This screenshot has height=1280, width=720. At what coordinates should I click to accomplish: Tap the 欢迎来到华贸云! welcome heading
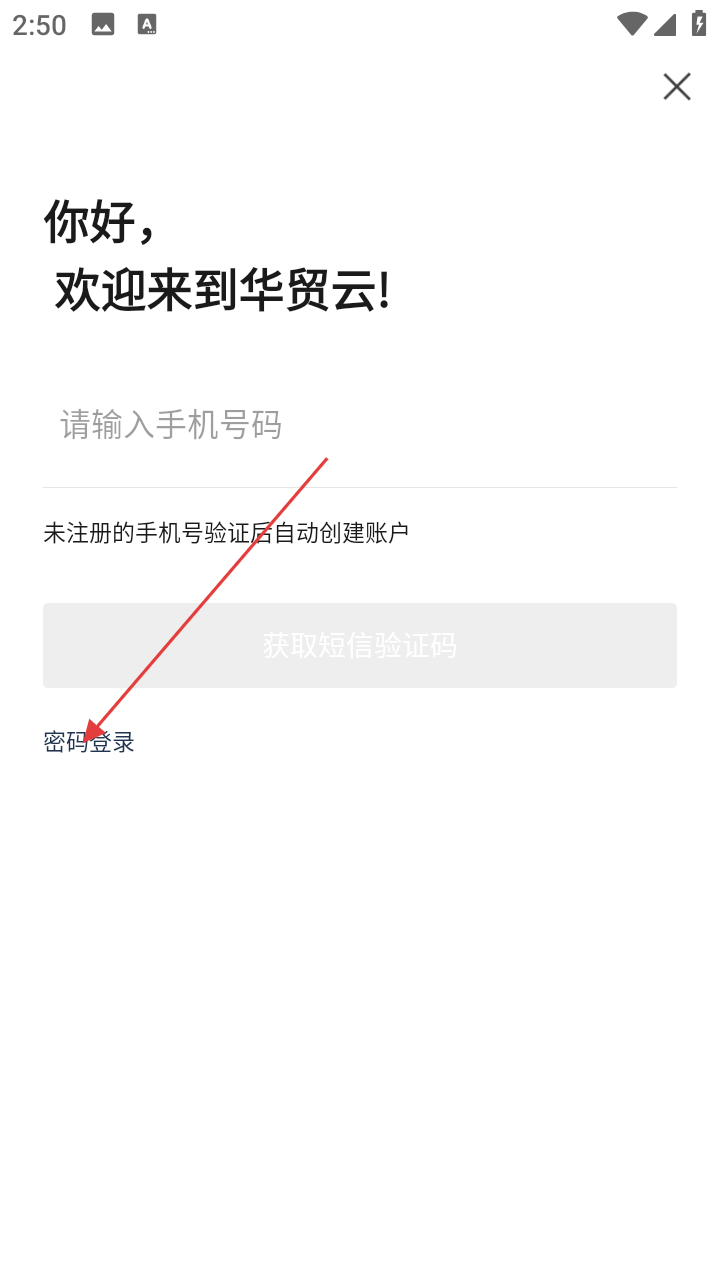[222, 290]
